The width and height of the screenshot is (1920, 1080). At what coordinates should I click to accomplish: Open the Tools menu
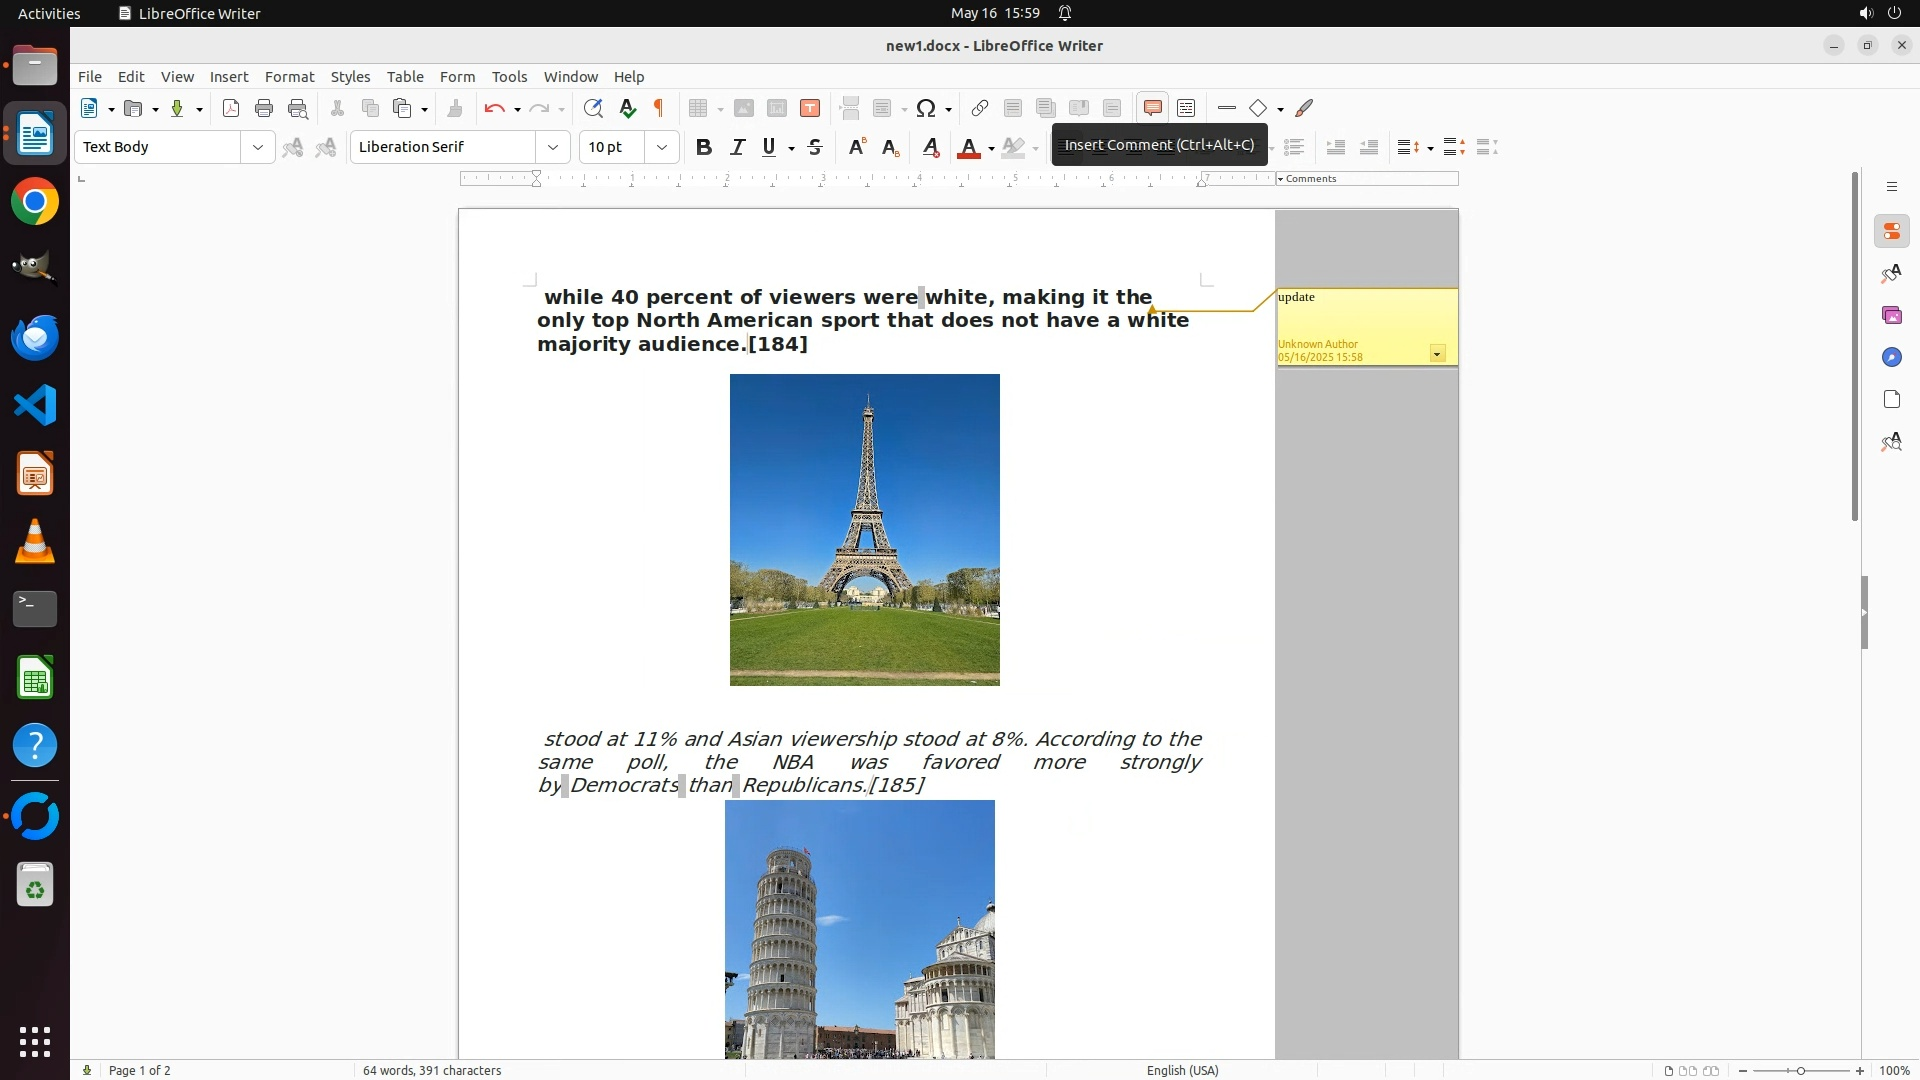pos(509,77)
